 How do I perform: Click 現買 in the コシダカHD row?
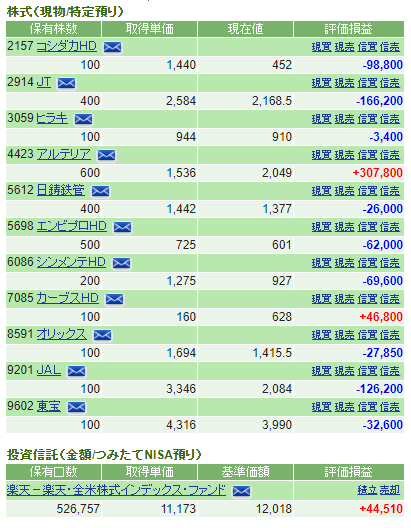(321, 47)
